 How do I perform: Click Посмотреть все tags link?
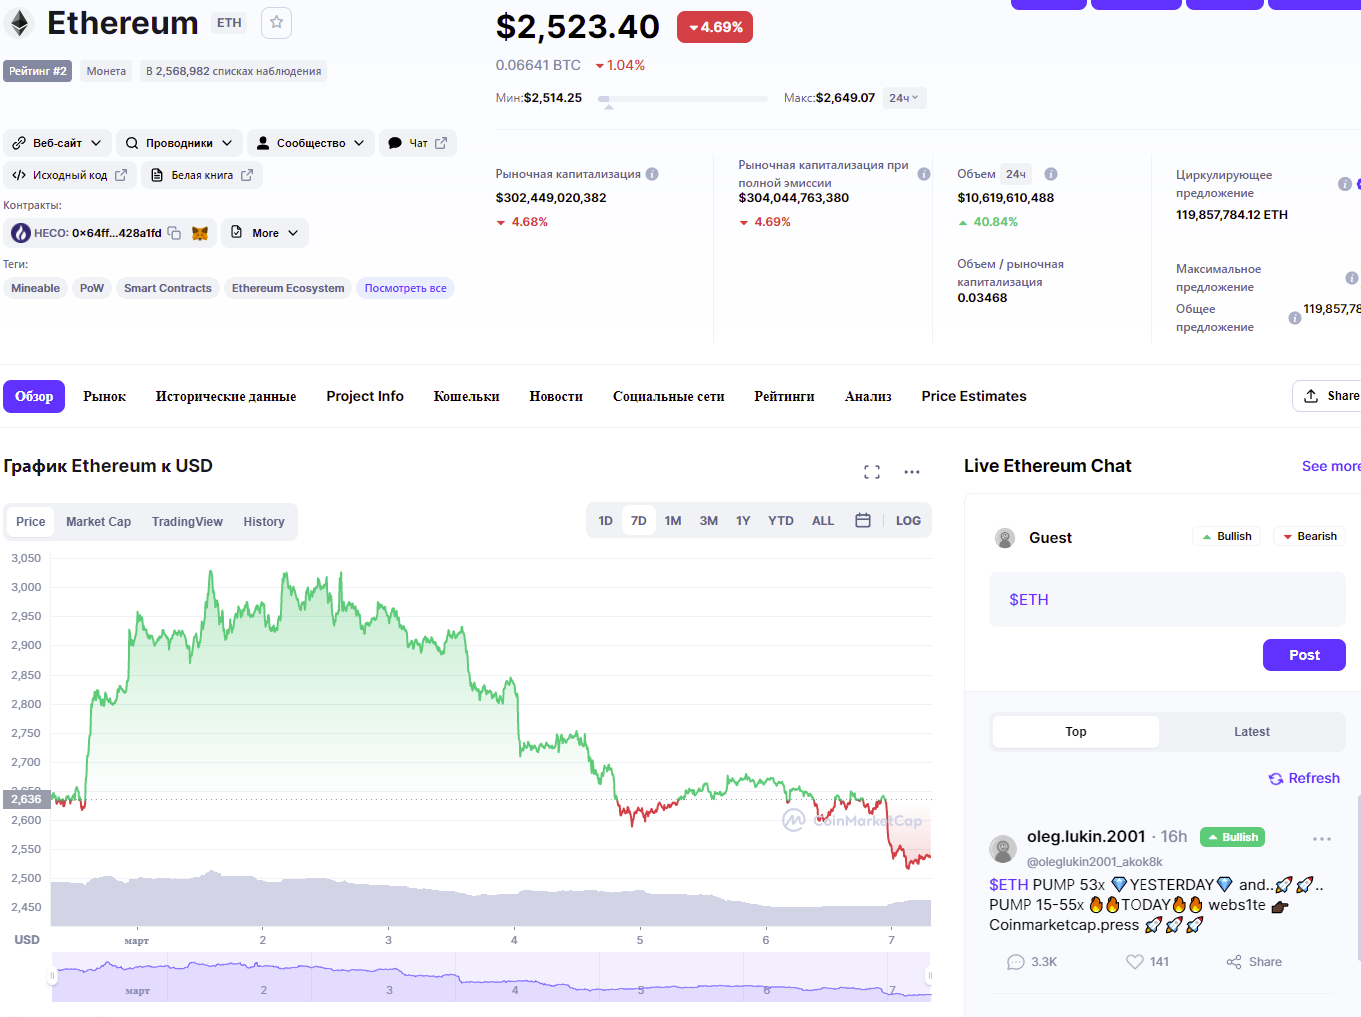click(x=405, y=288)
